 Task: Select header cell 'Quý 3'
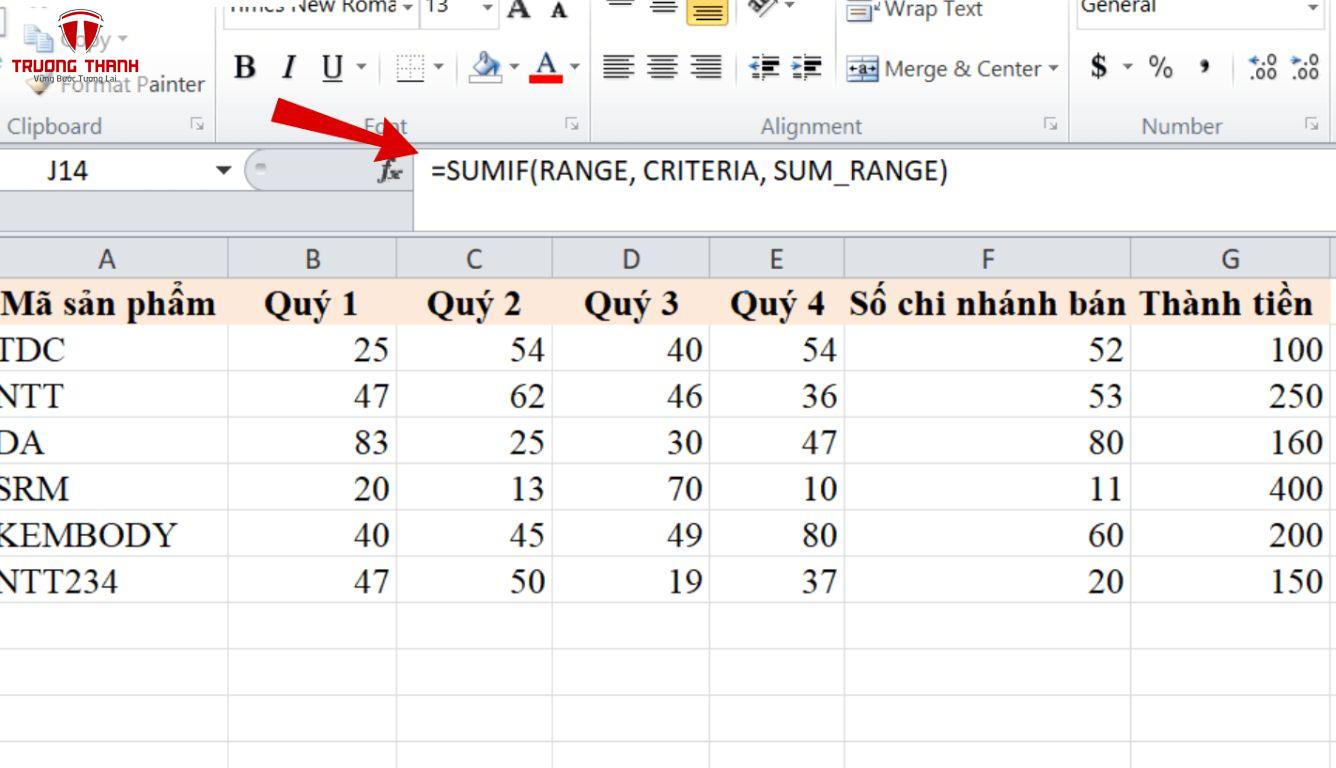[630, 303]
